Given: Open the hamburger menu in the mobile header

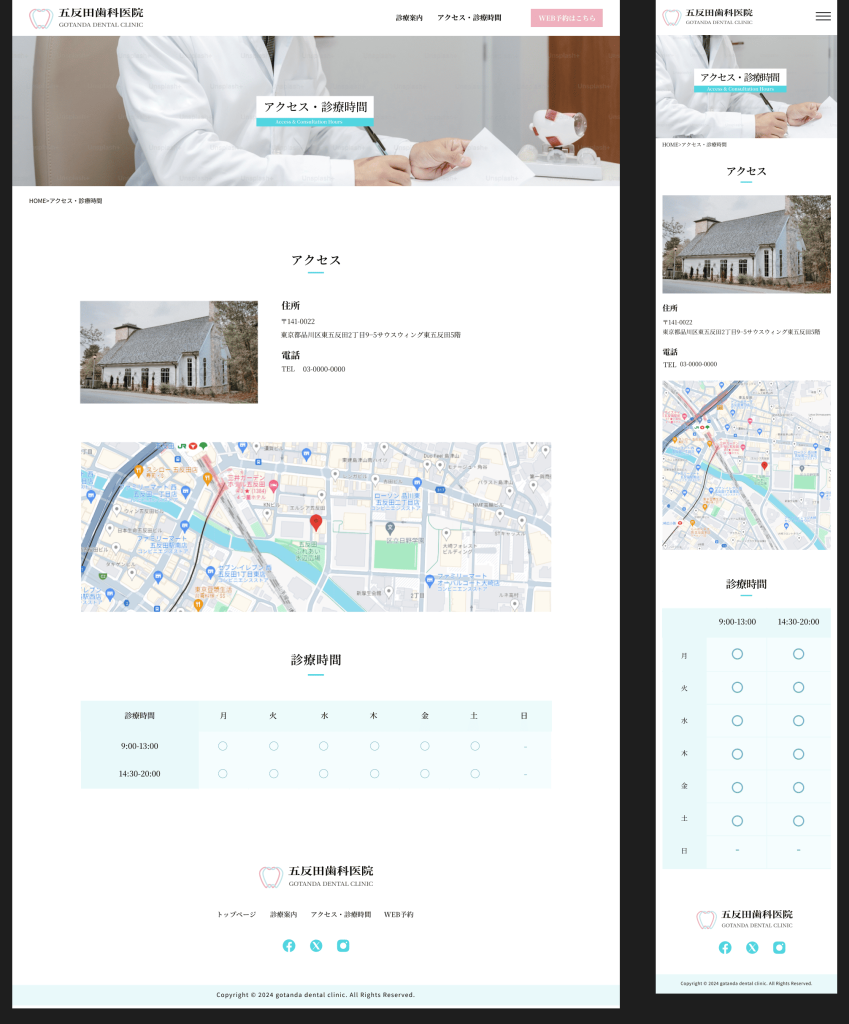Looking at the screenshot, I should point(823,16).
